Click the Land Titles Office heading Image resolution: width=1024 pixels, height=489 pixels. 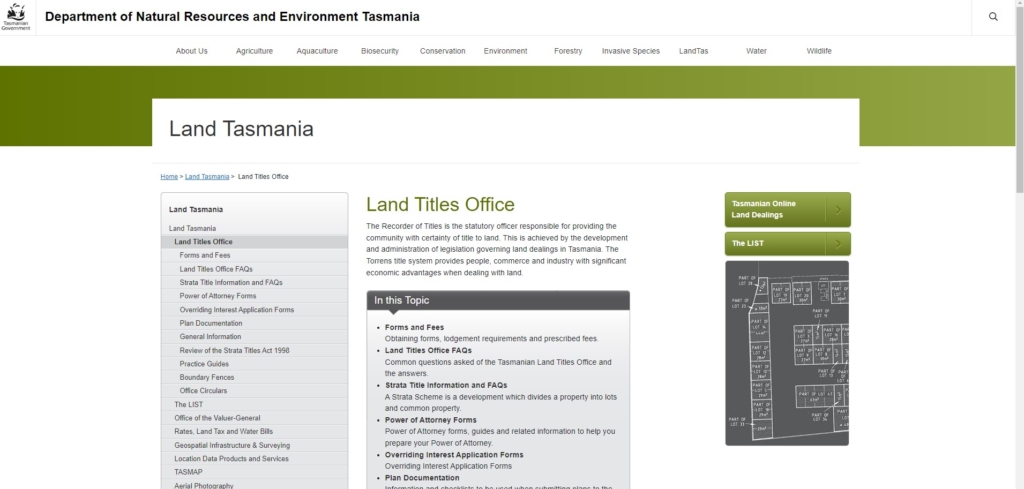click(440, 204)
